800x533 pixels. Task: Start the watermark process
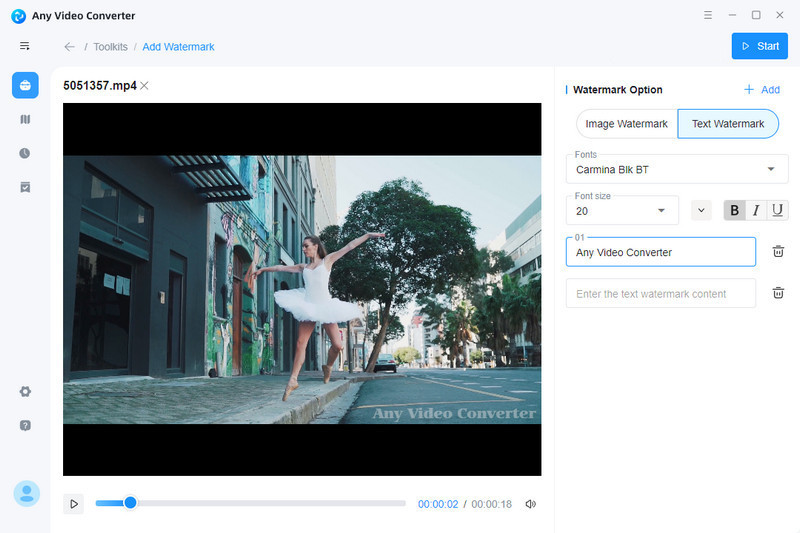point(760,46)
